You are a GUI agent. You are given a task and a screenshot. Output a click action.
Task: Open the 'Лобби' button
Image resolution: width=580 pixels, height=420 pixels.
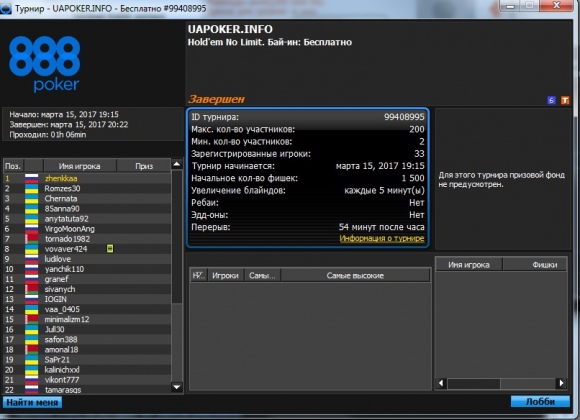540,402
